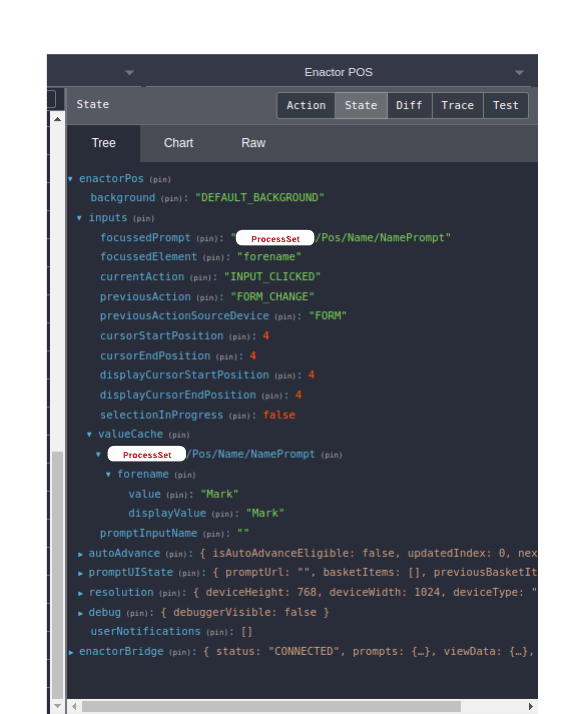Screen dimensions: 584x714
Task: Click the cursorStartPosition key
Action: tap(162, 336)
